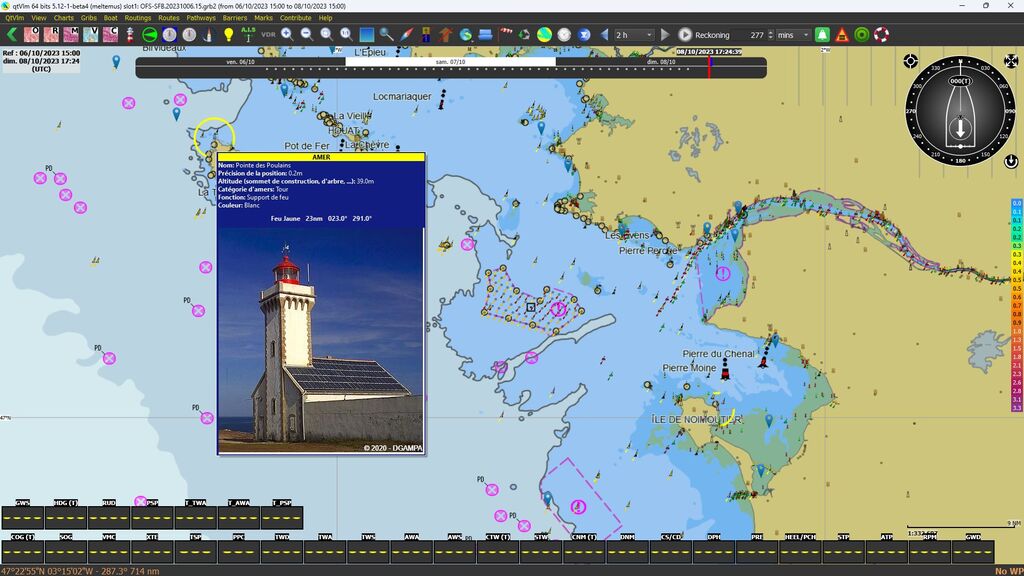Toggle the chart icon labeled V

pos(90,35)
